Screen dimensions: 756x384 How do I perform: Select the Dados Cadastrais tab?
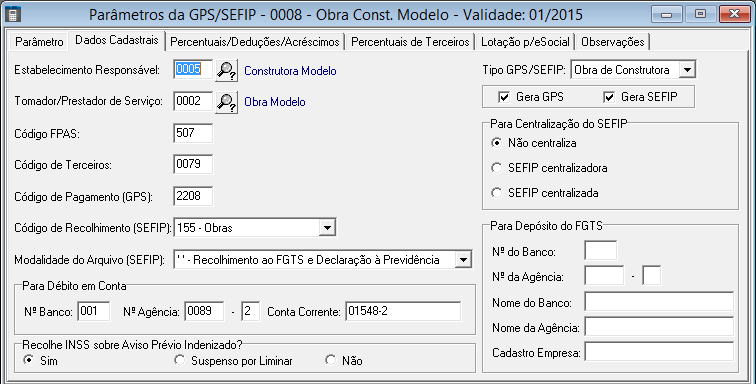click(x=117, y=41)
